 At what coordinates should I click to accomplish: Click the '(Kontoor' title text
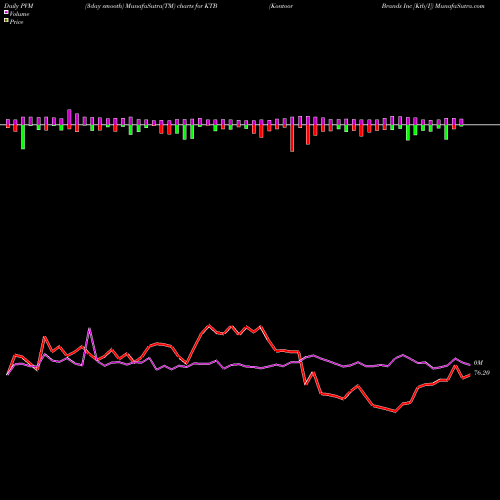[x=281, y=6]
